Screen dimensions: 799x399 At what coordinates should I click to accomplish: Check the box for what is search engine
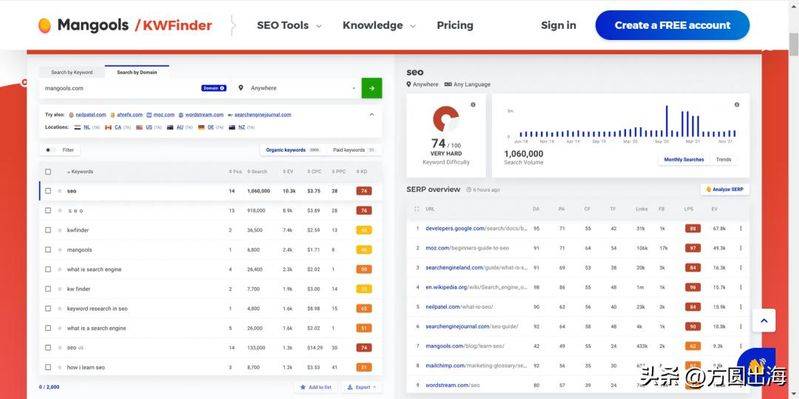pyautogui.click(x=48, y=269)
